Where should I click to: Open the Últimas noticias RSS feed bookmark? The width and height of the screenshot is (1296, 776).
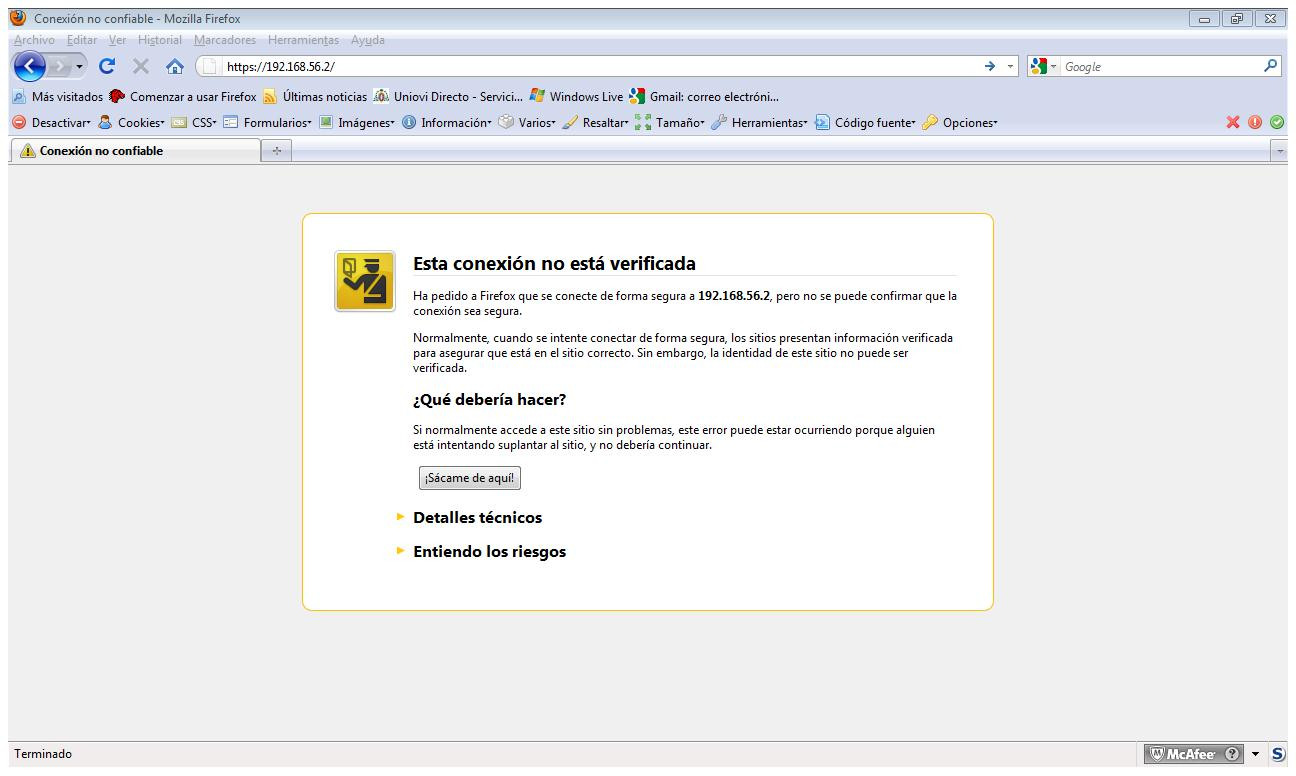315,97
